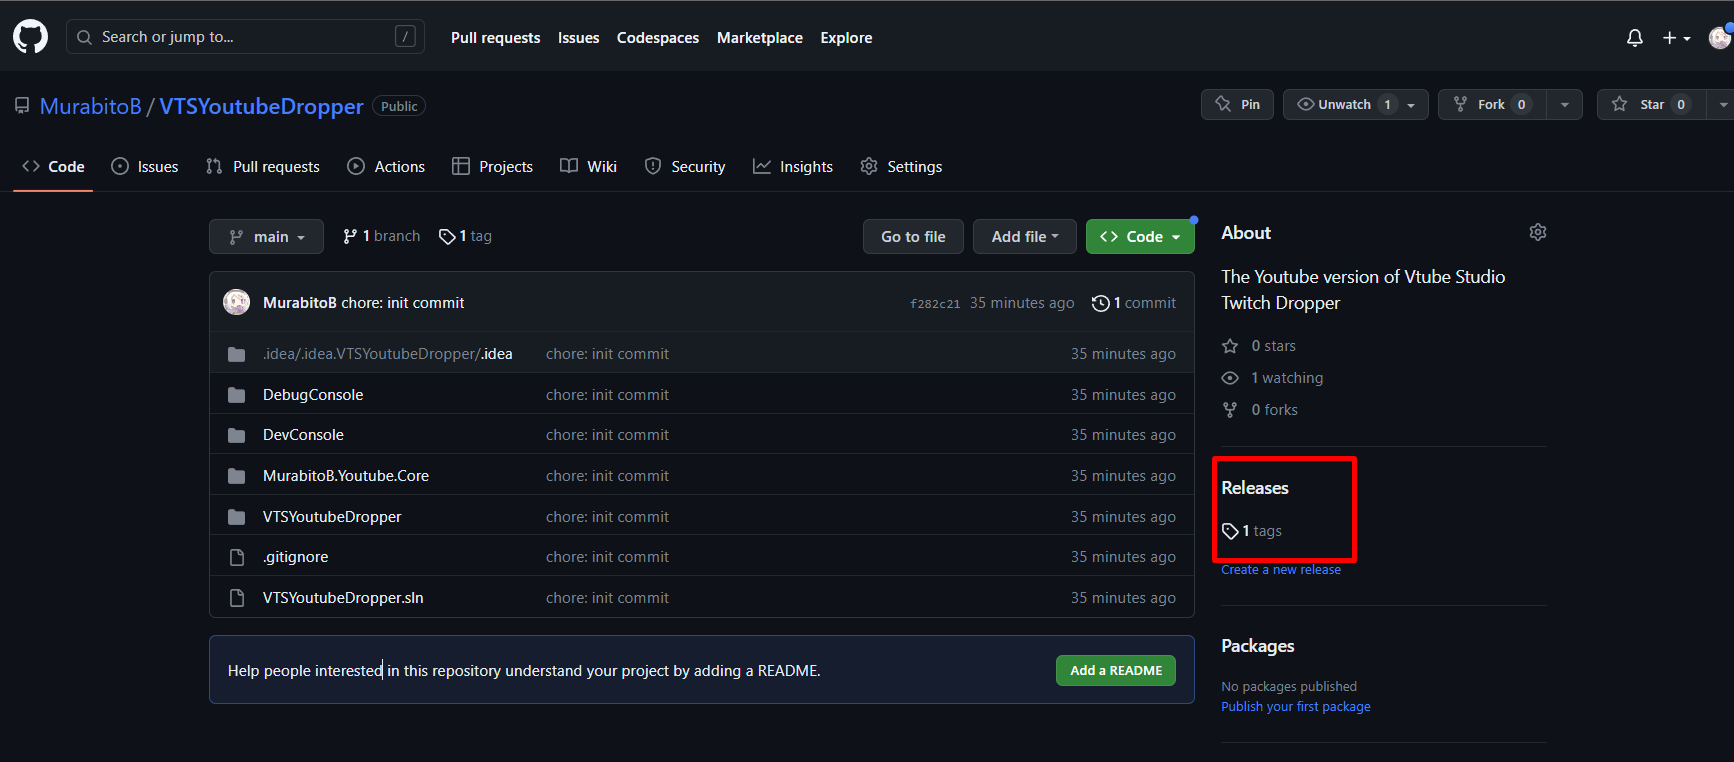The width and height of the screenshot is (1734, 762).
Task: View the 1 branch link
Action: point(381,236)
